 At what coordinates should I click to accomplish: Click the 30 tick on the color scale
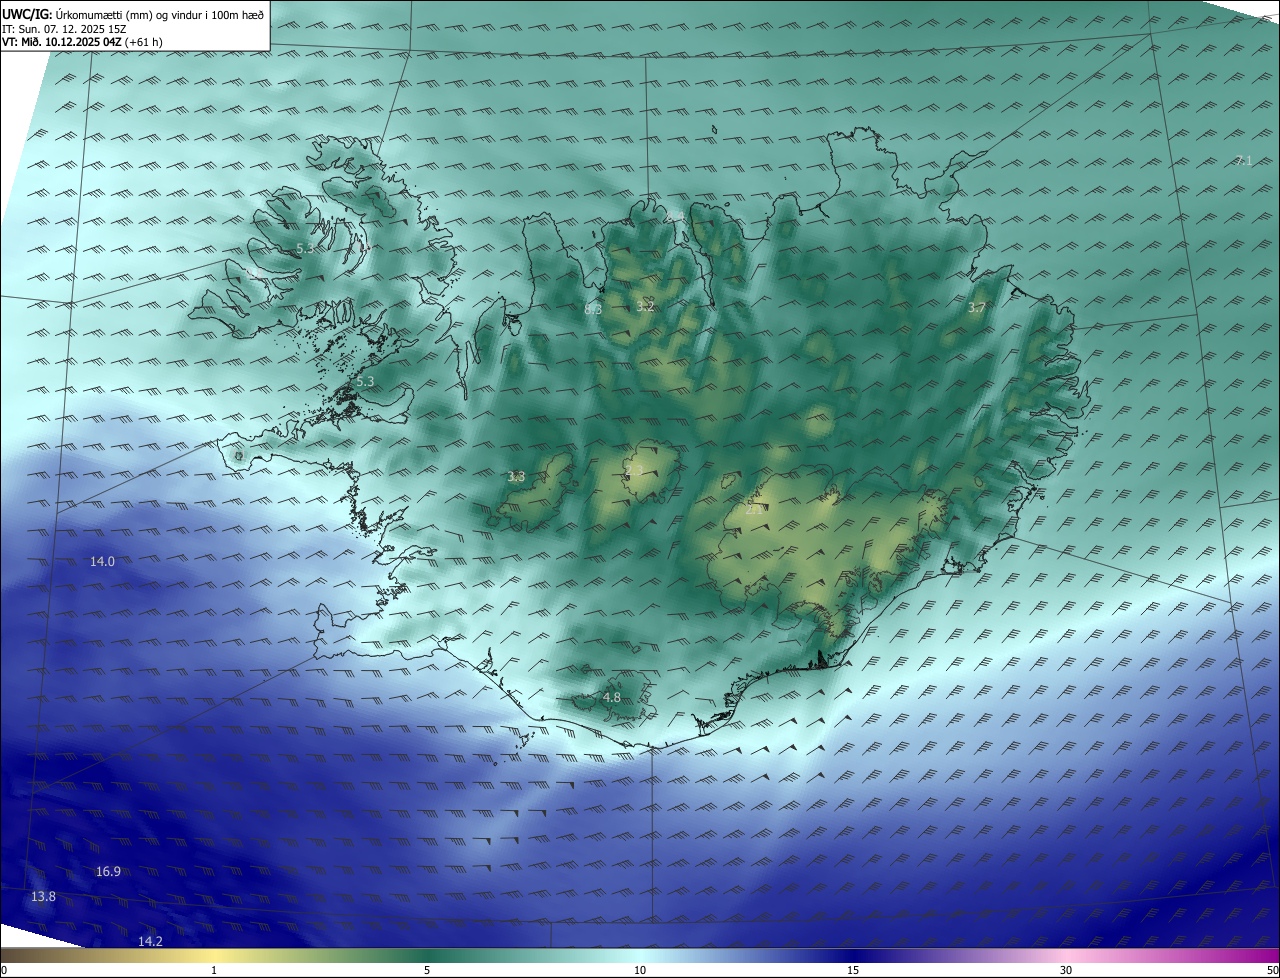pyautogui.click(x=1066, y=970)
